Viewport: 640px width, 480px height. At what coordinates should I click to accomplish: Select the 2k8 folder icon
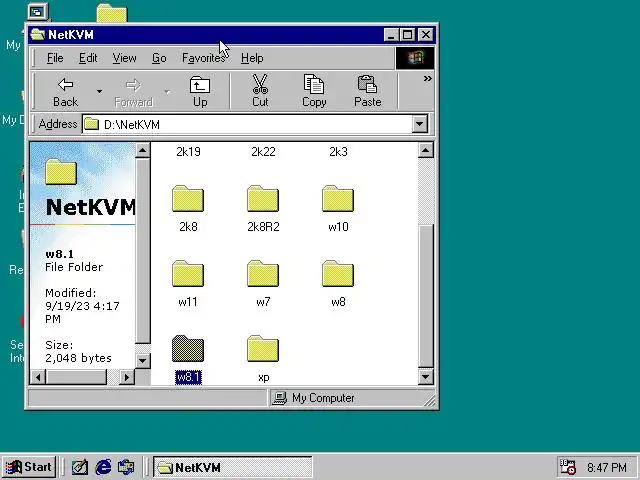(x=188, y=199)
